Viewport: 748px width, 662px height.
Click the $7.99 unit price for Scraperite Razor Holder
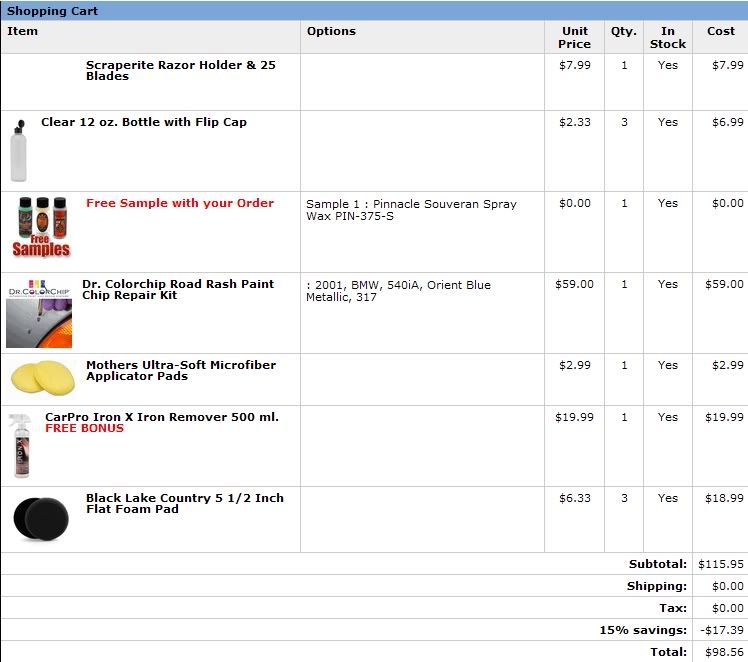tap(575, 65)
